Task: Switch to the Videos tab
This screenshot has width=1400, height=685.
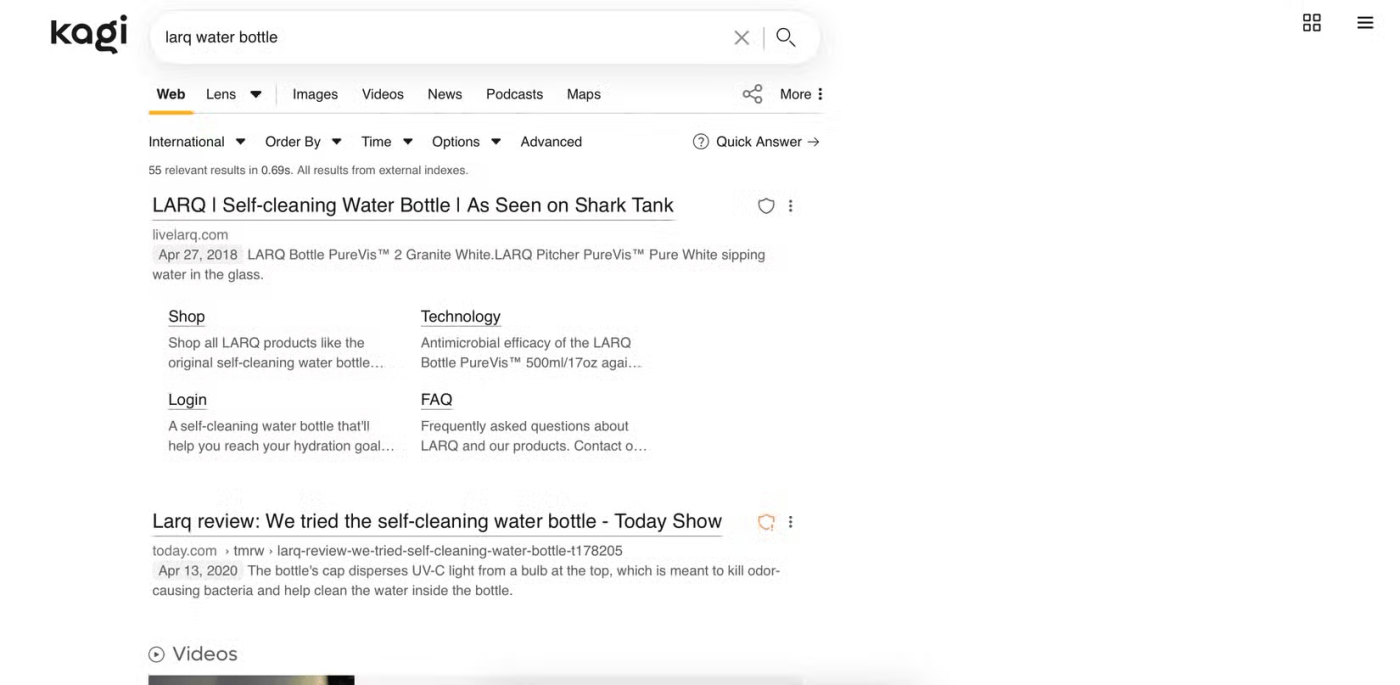Action: [383, 94]
